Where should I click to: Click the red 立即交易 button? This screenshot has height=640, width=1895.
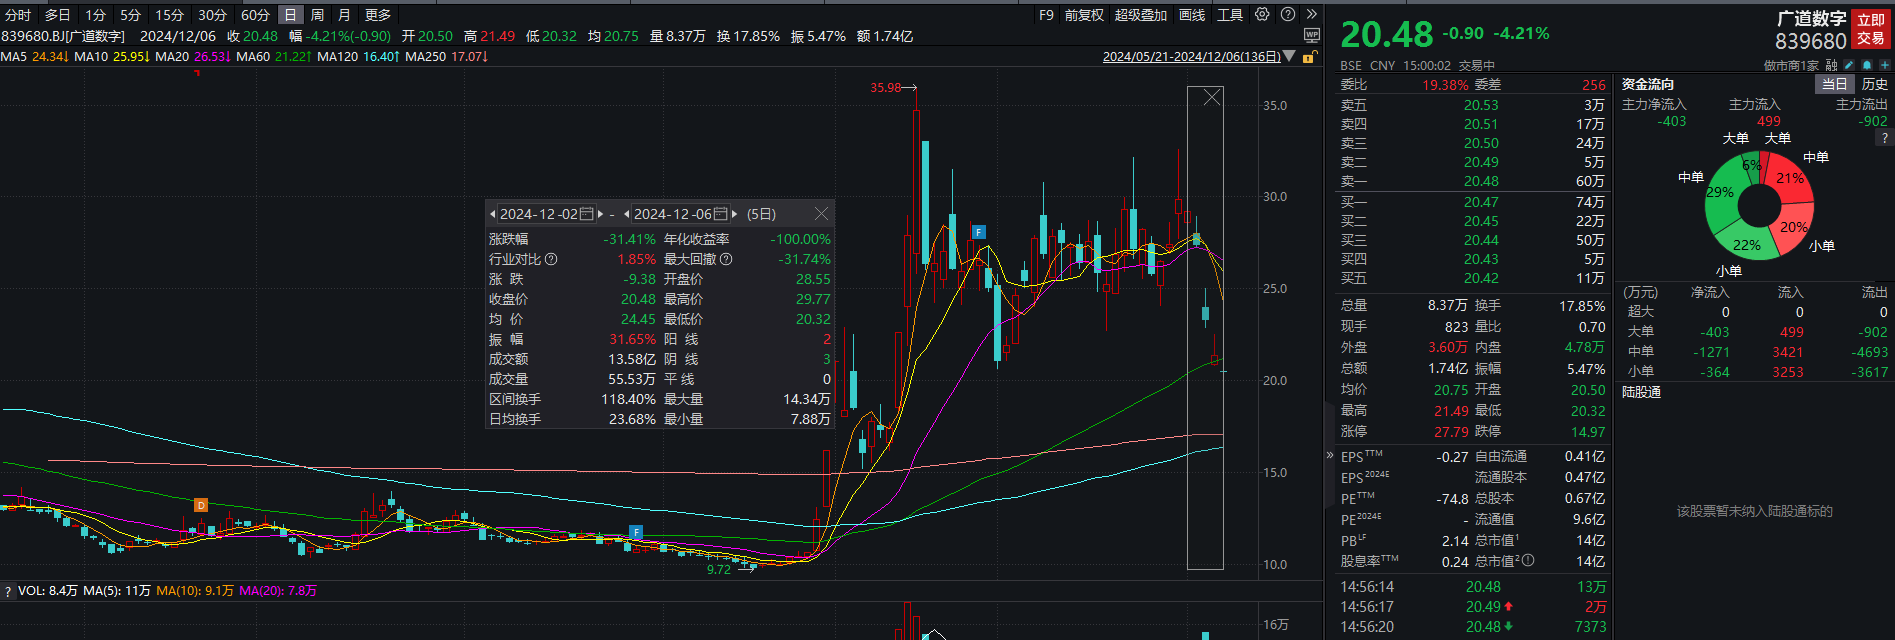1871,29
